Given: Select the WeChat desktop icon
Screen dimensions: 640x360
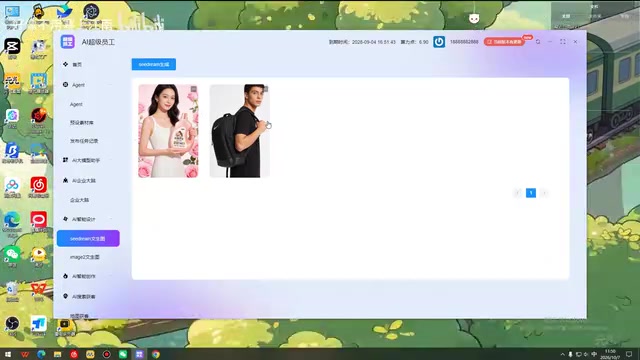Looking at the screenshot, I should tap(12, 257).
